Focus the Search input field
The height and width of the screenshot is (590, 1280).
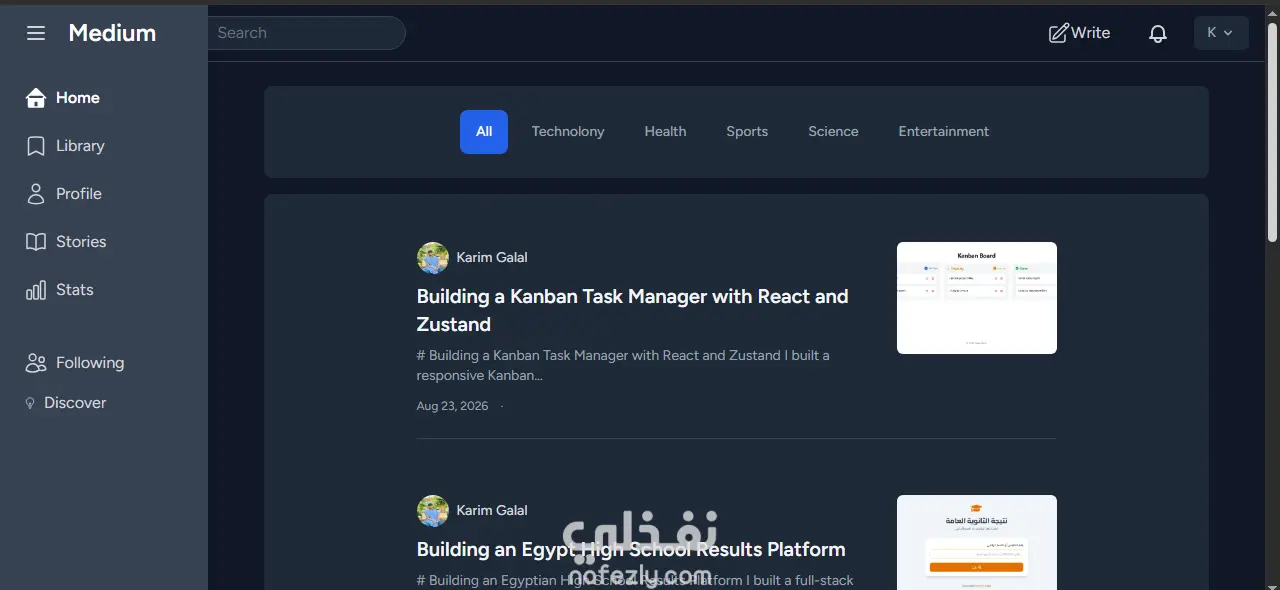pyautogui.click(x=306, y=33)
